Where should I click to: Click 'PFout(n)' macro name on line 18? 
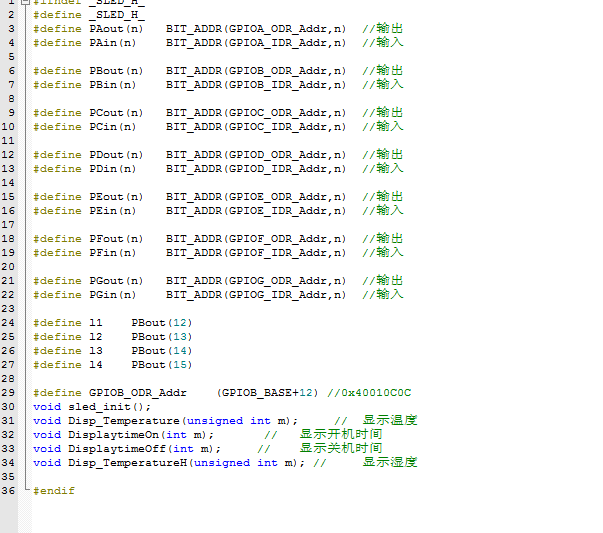[x=116, y=239]
